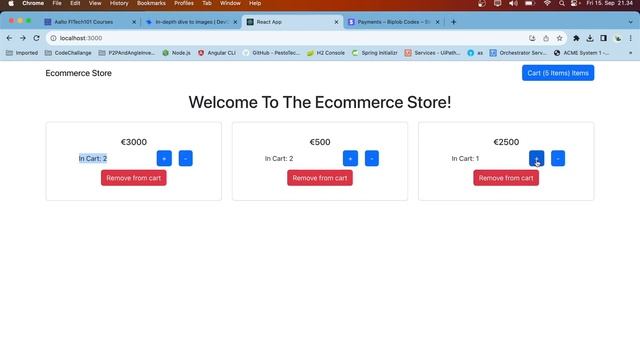
Task: Increase quantity of the €500 product
Action: pos(350,158)
